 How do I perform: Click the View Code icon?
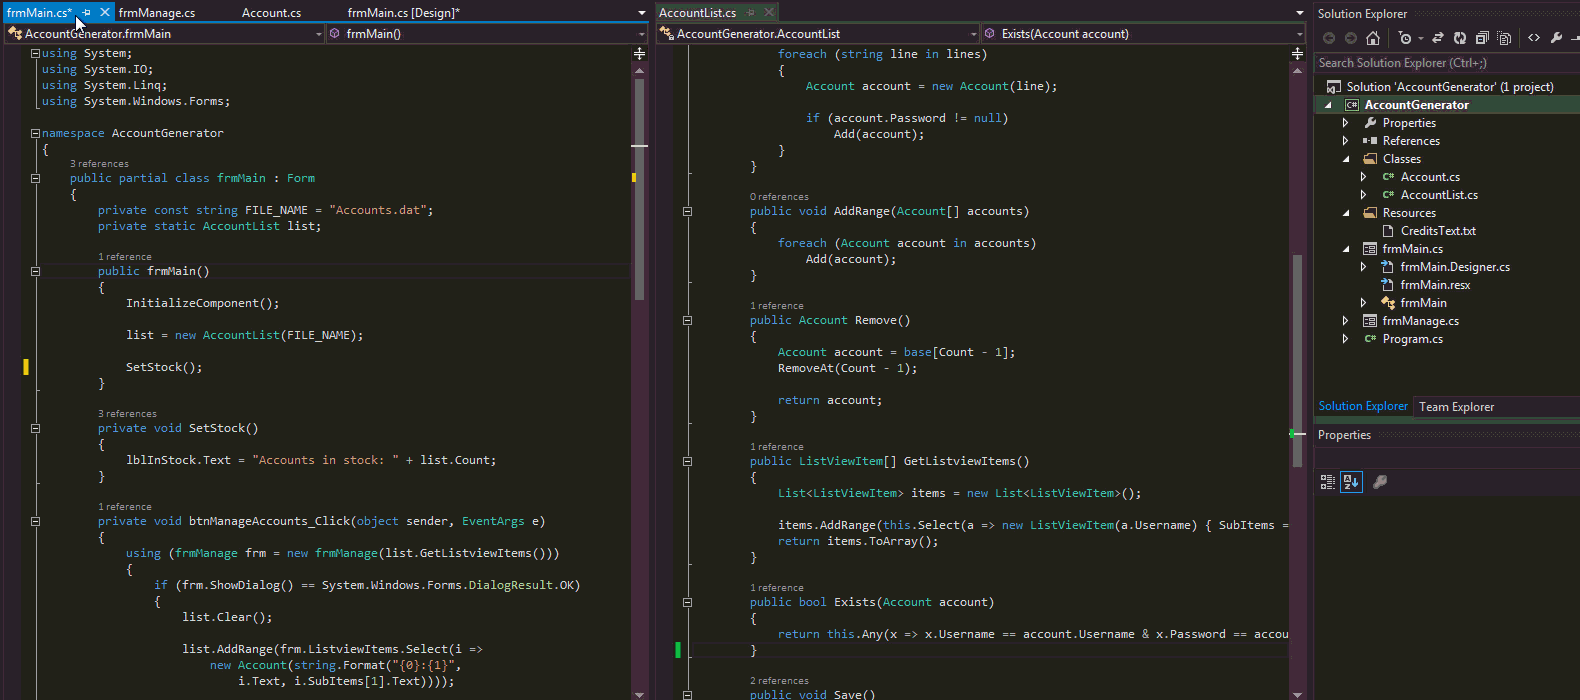pyautogui.click(x=1534, y=38)
